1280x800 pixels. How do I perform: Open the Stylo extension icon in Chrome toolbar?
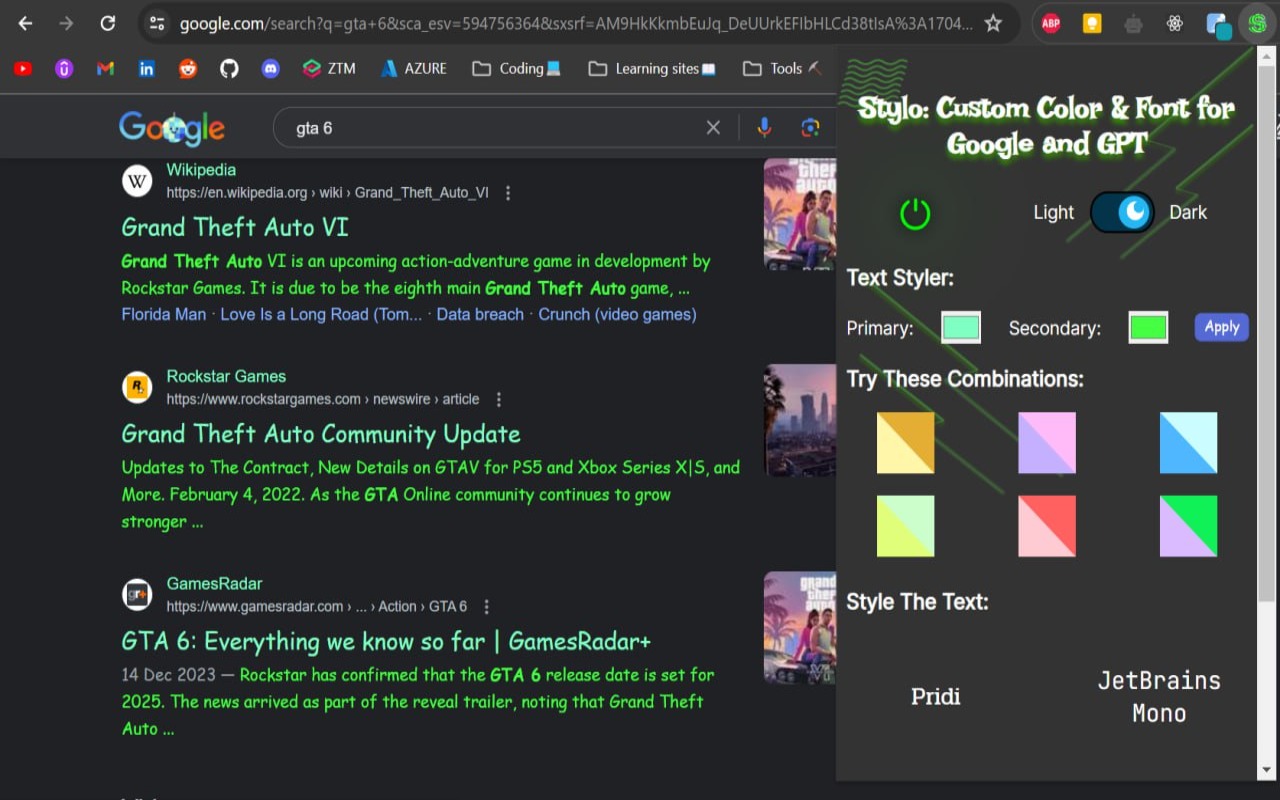tap(1257, 22)
